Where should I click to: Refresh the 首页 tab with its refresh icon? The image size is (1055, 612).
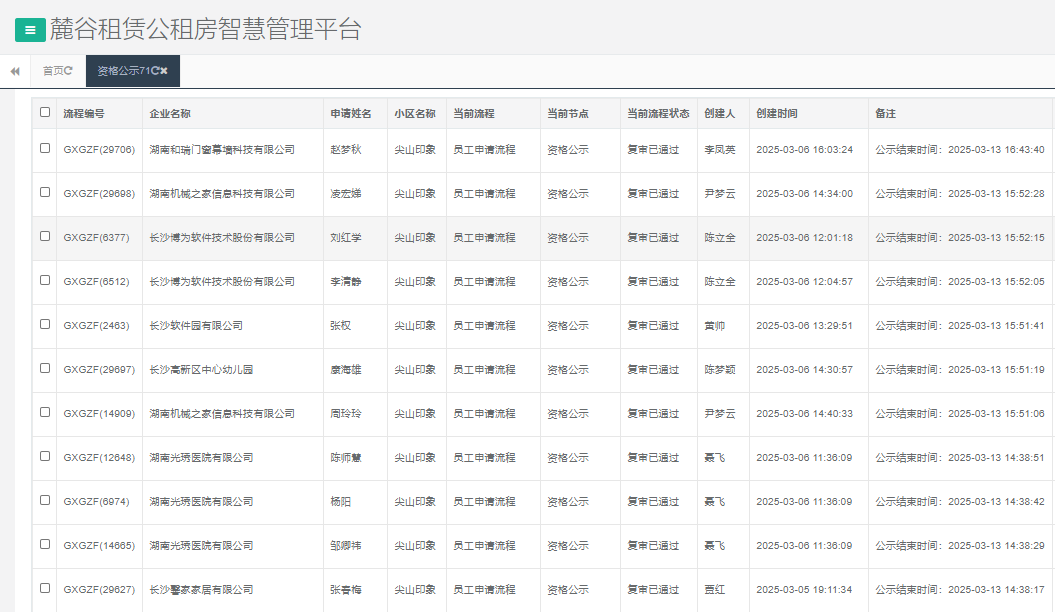tap(68, 71)
